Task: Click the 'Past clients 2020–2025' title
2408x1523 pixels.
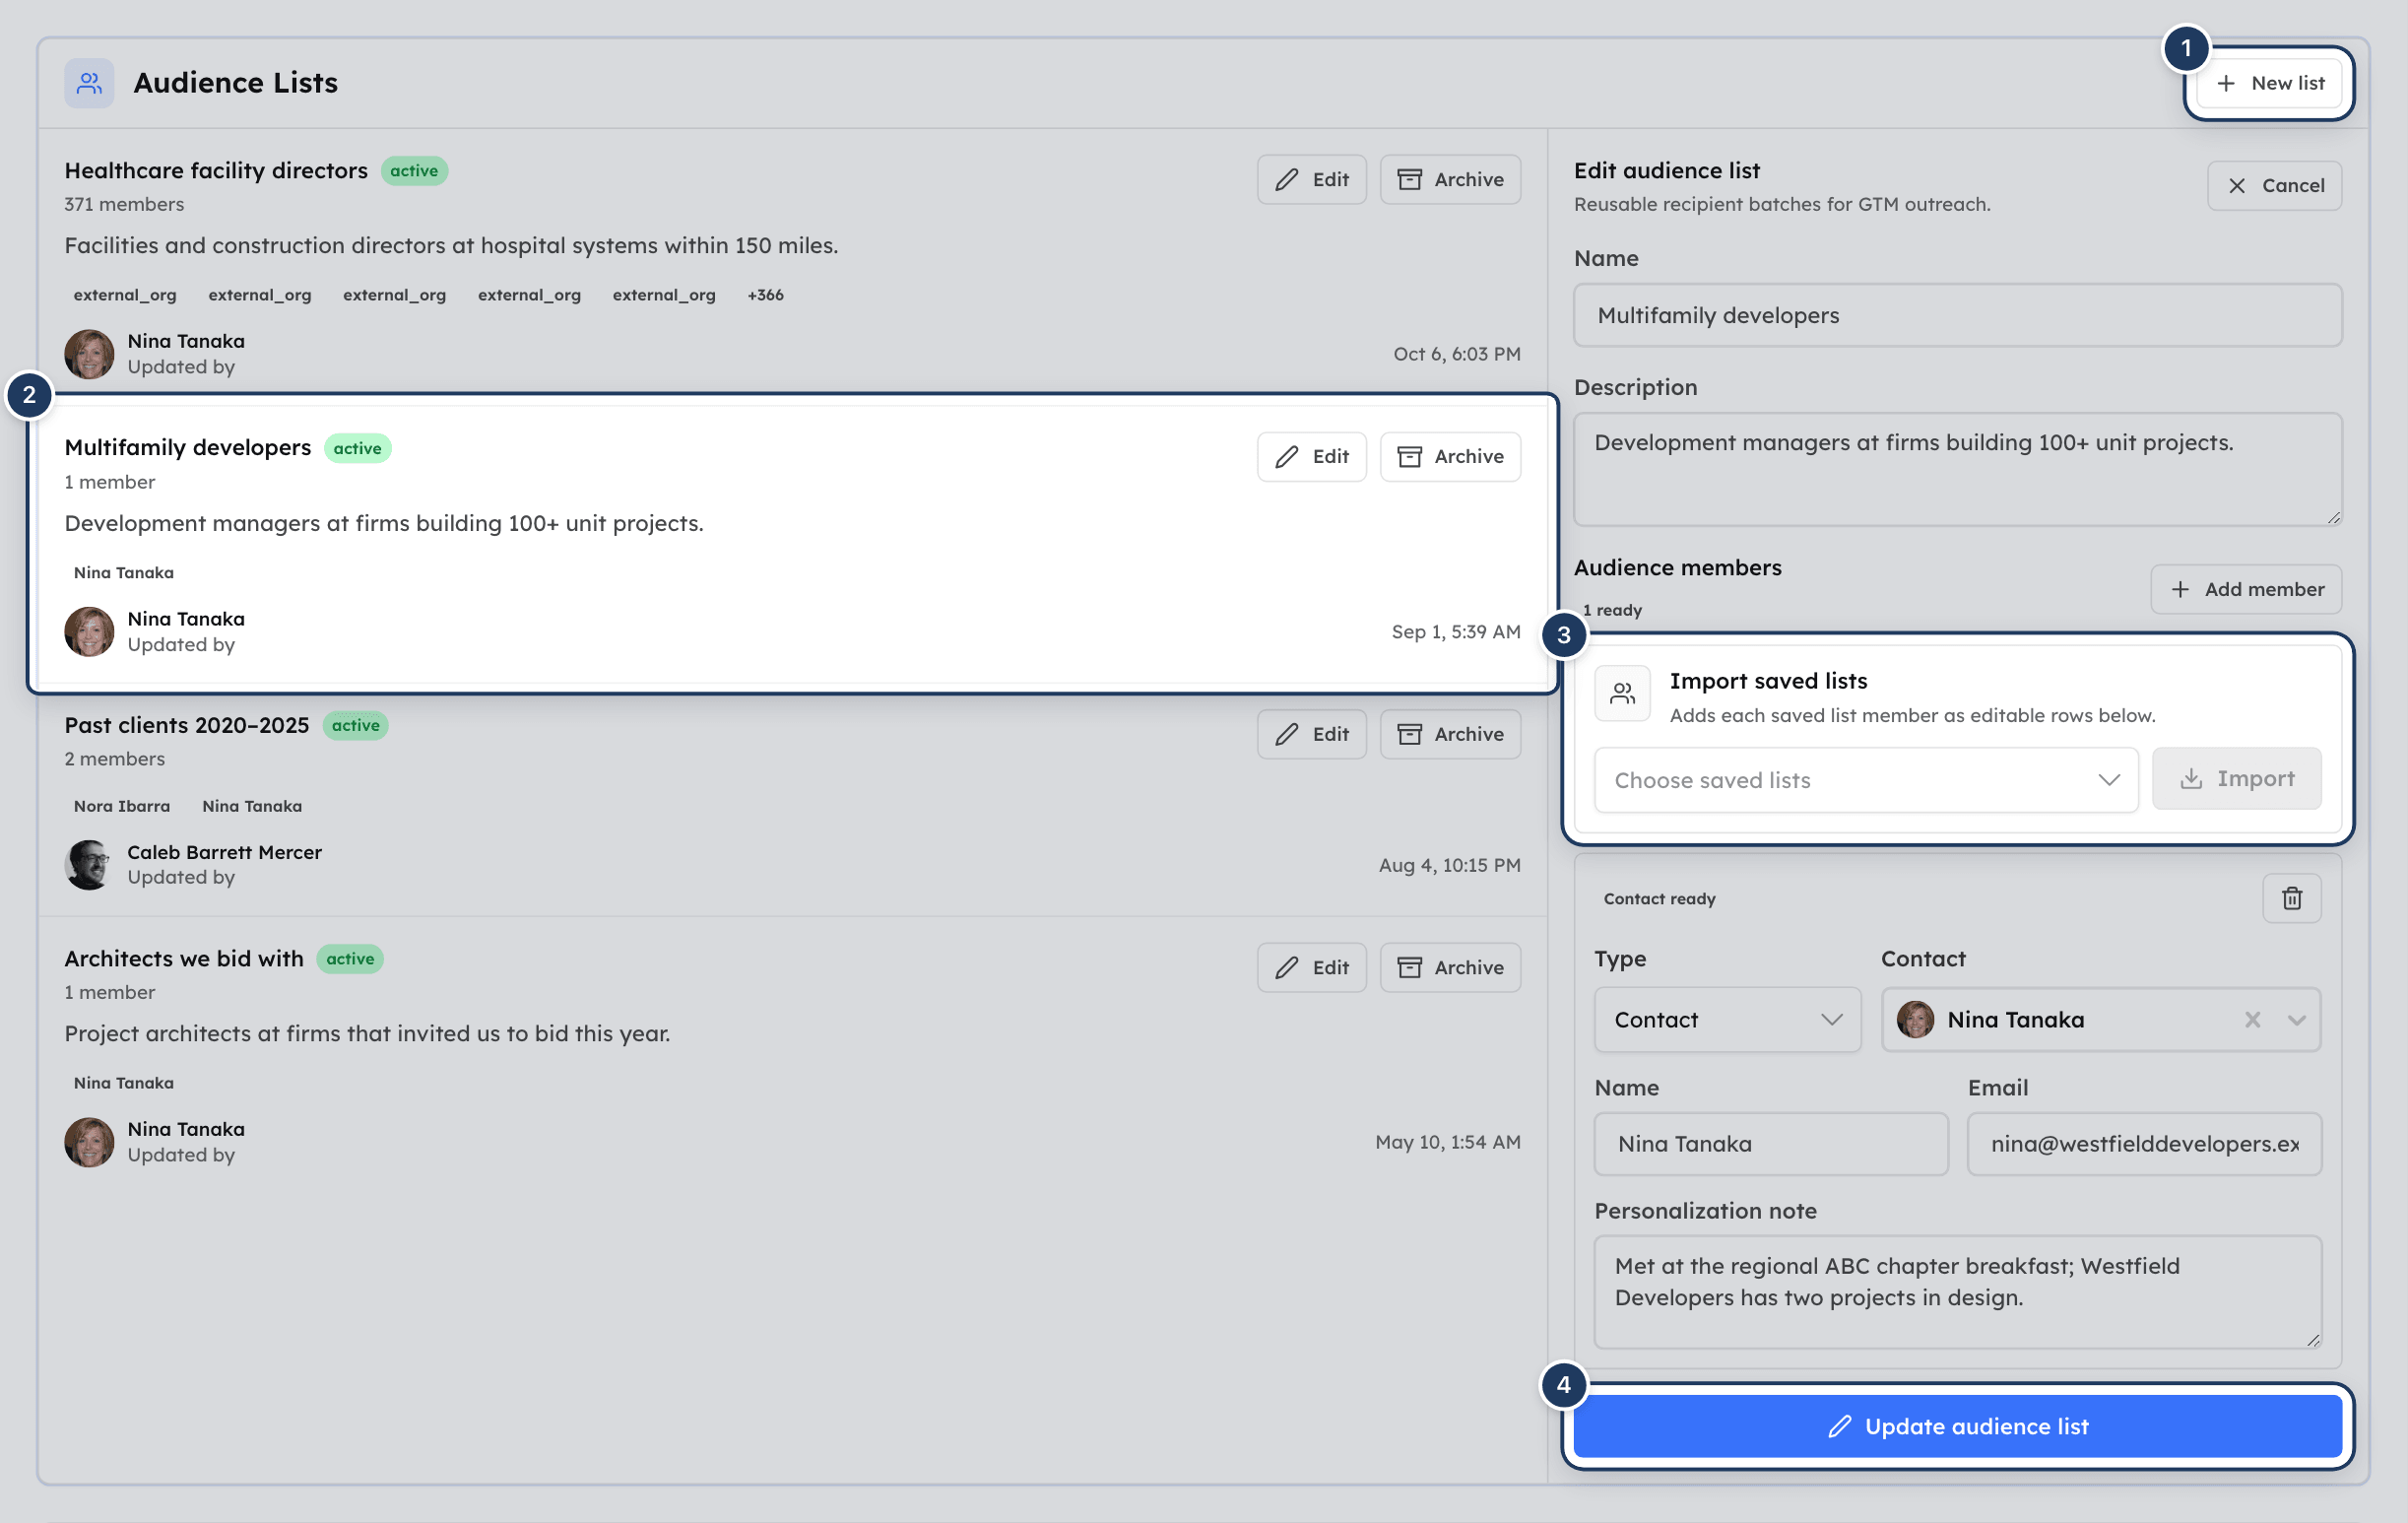Action: 187,725
